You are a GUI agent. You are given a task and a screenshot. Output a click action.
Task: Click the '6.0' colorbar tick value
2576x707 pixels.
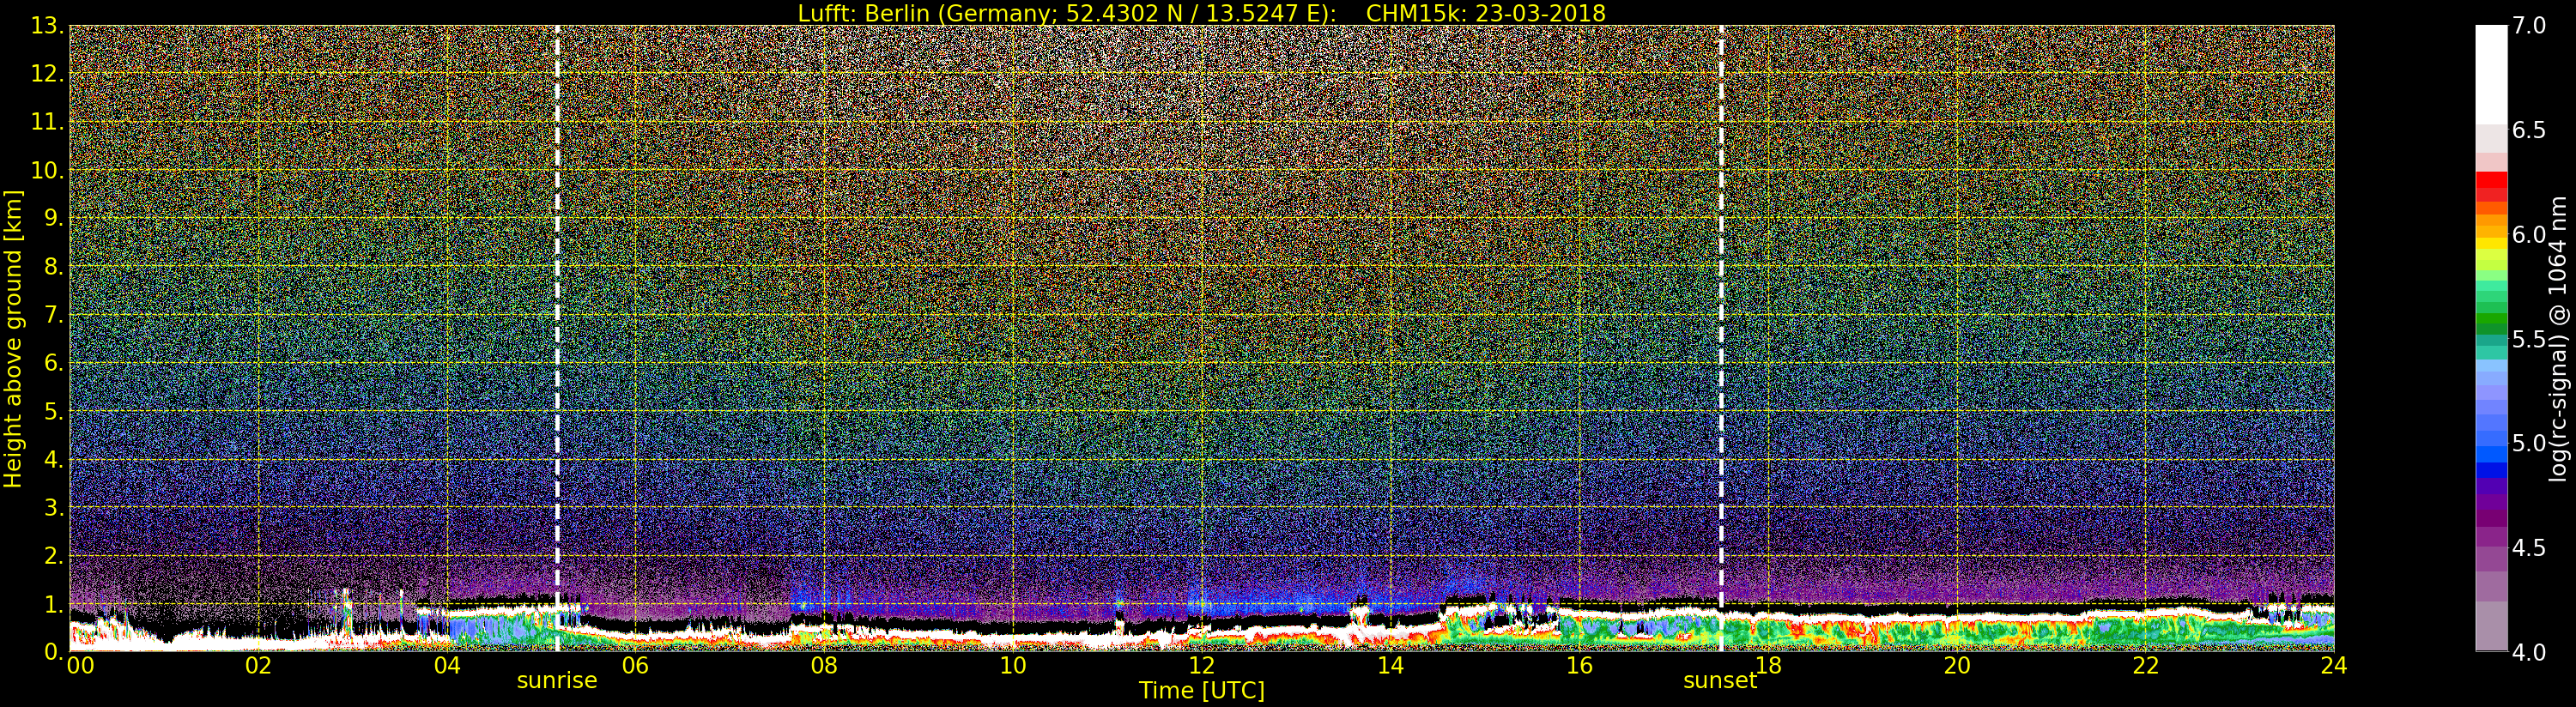(2530, 234)
